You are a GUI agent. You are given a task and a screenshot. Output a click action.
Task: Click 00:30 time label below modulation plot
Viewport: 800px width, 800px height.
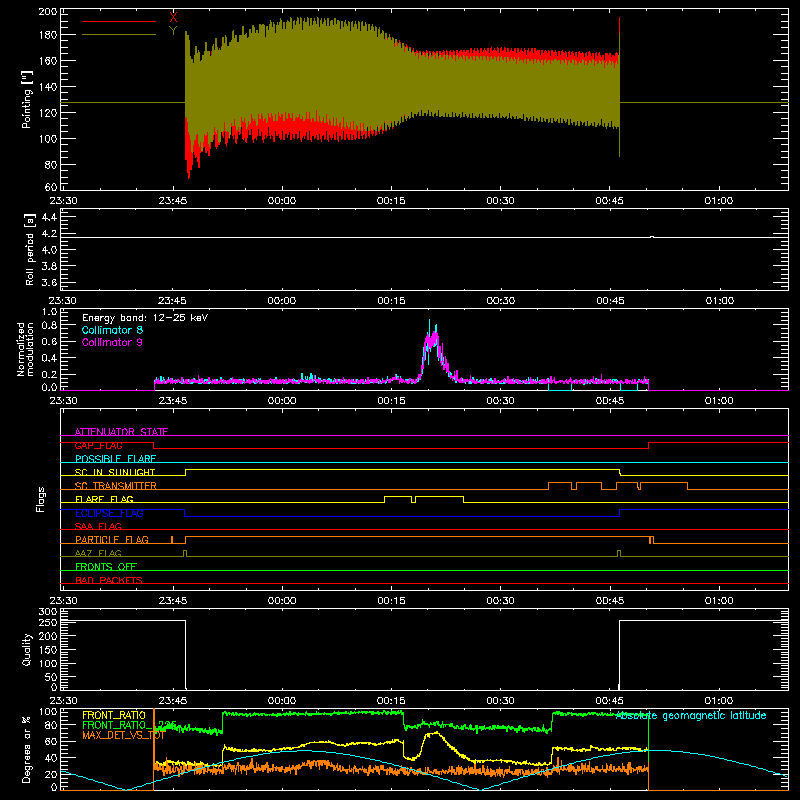501,401
